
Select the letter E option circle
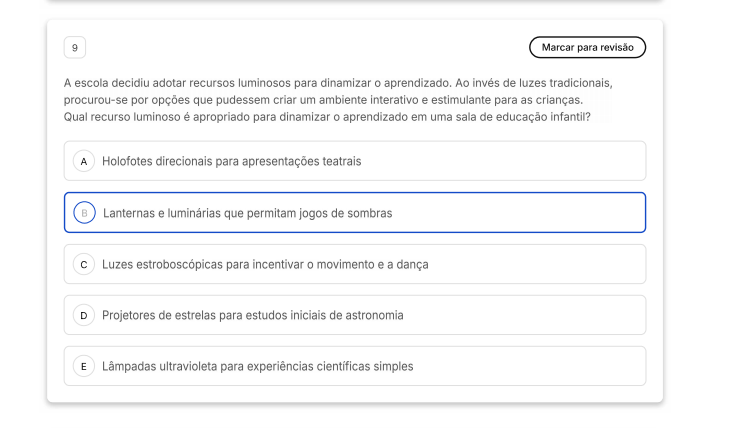85,366
